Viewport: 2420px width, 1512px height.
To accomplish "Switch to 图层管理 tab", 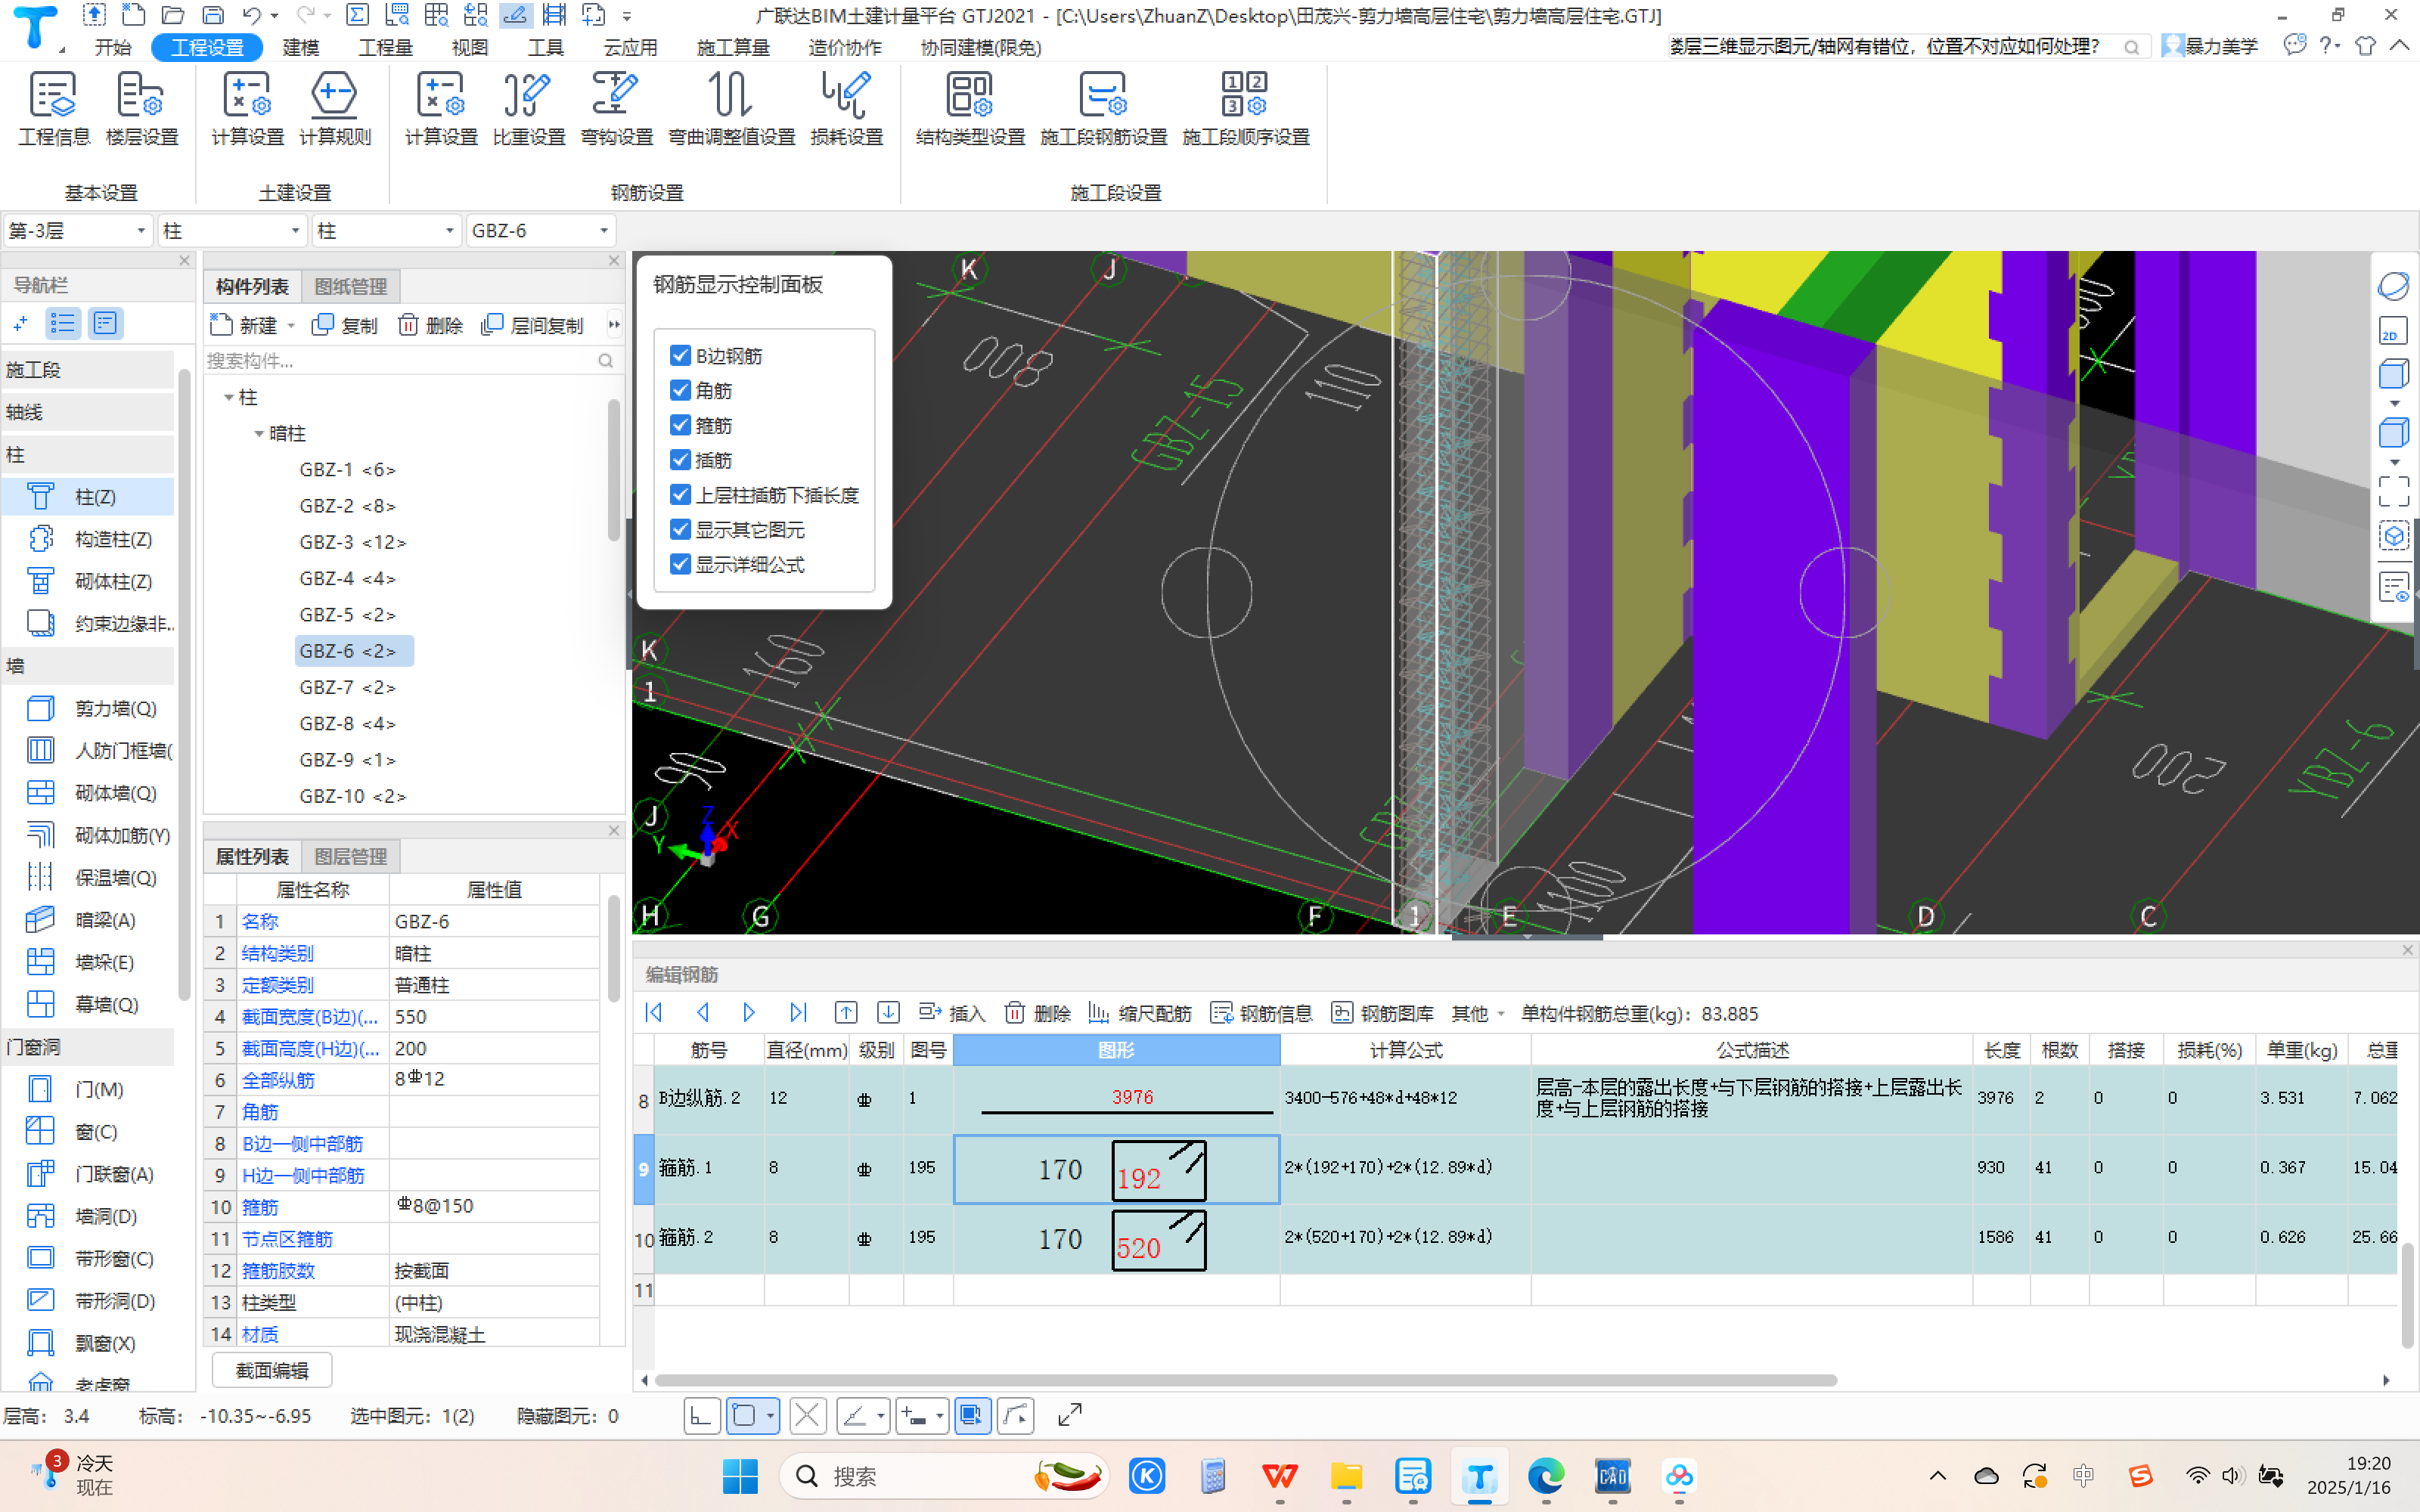I will pos(351,857).
